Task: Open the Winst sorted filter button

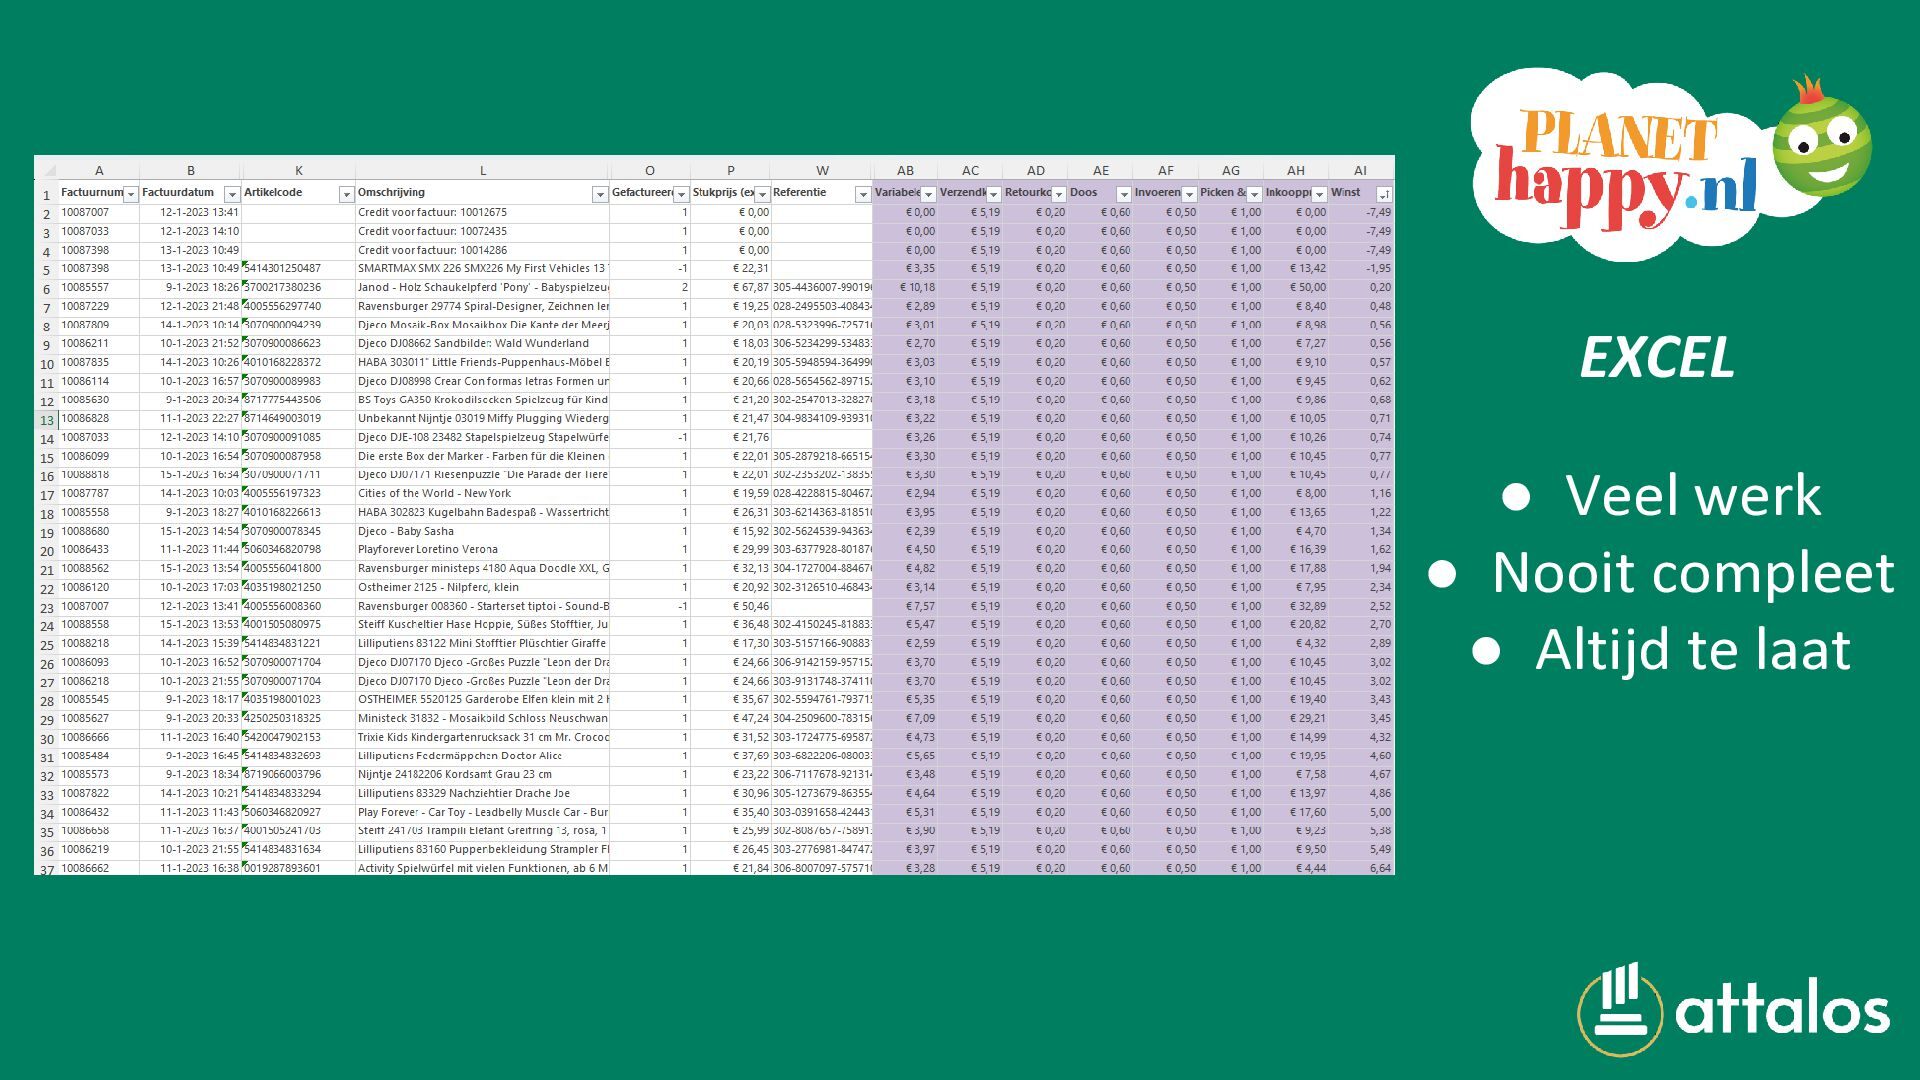Action: (x=1384, y=194)
